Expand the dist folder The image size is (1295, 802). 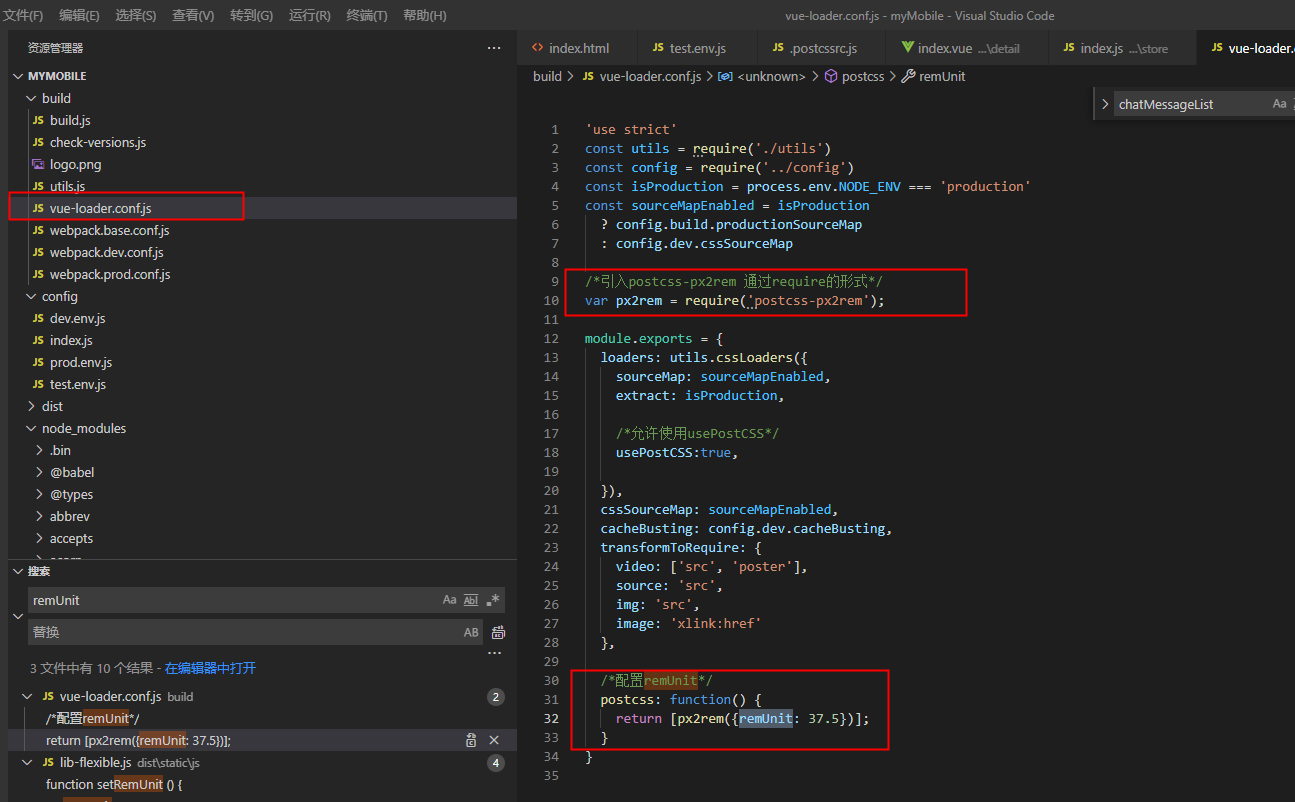[x=32, y=406]
